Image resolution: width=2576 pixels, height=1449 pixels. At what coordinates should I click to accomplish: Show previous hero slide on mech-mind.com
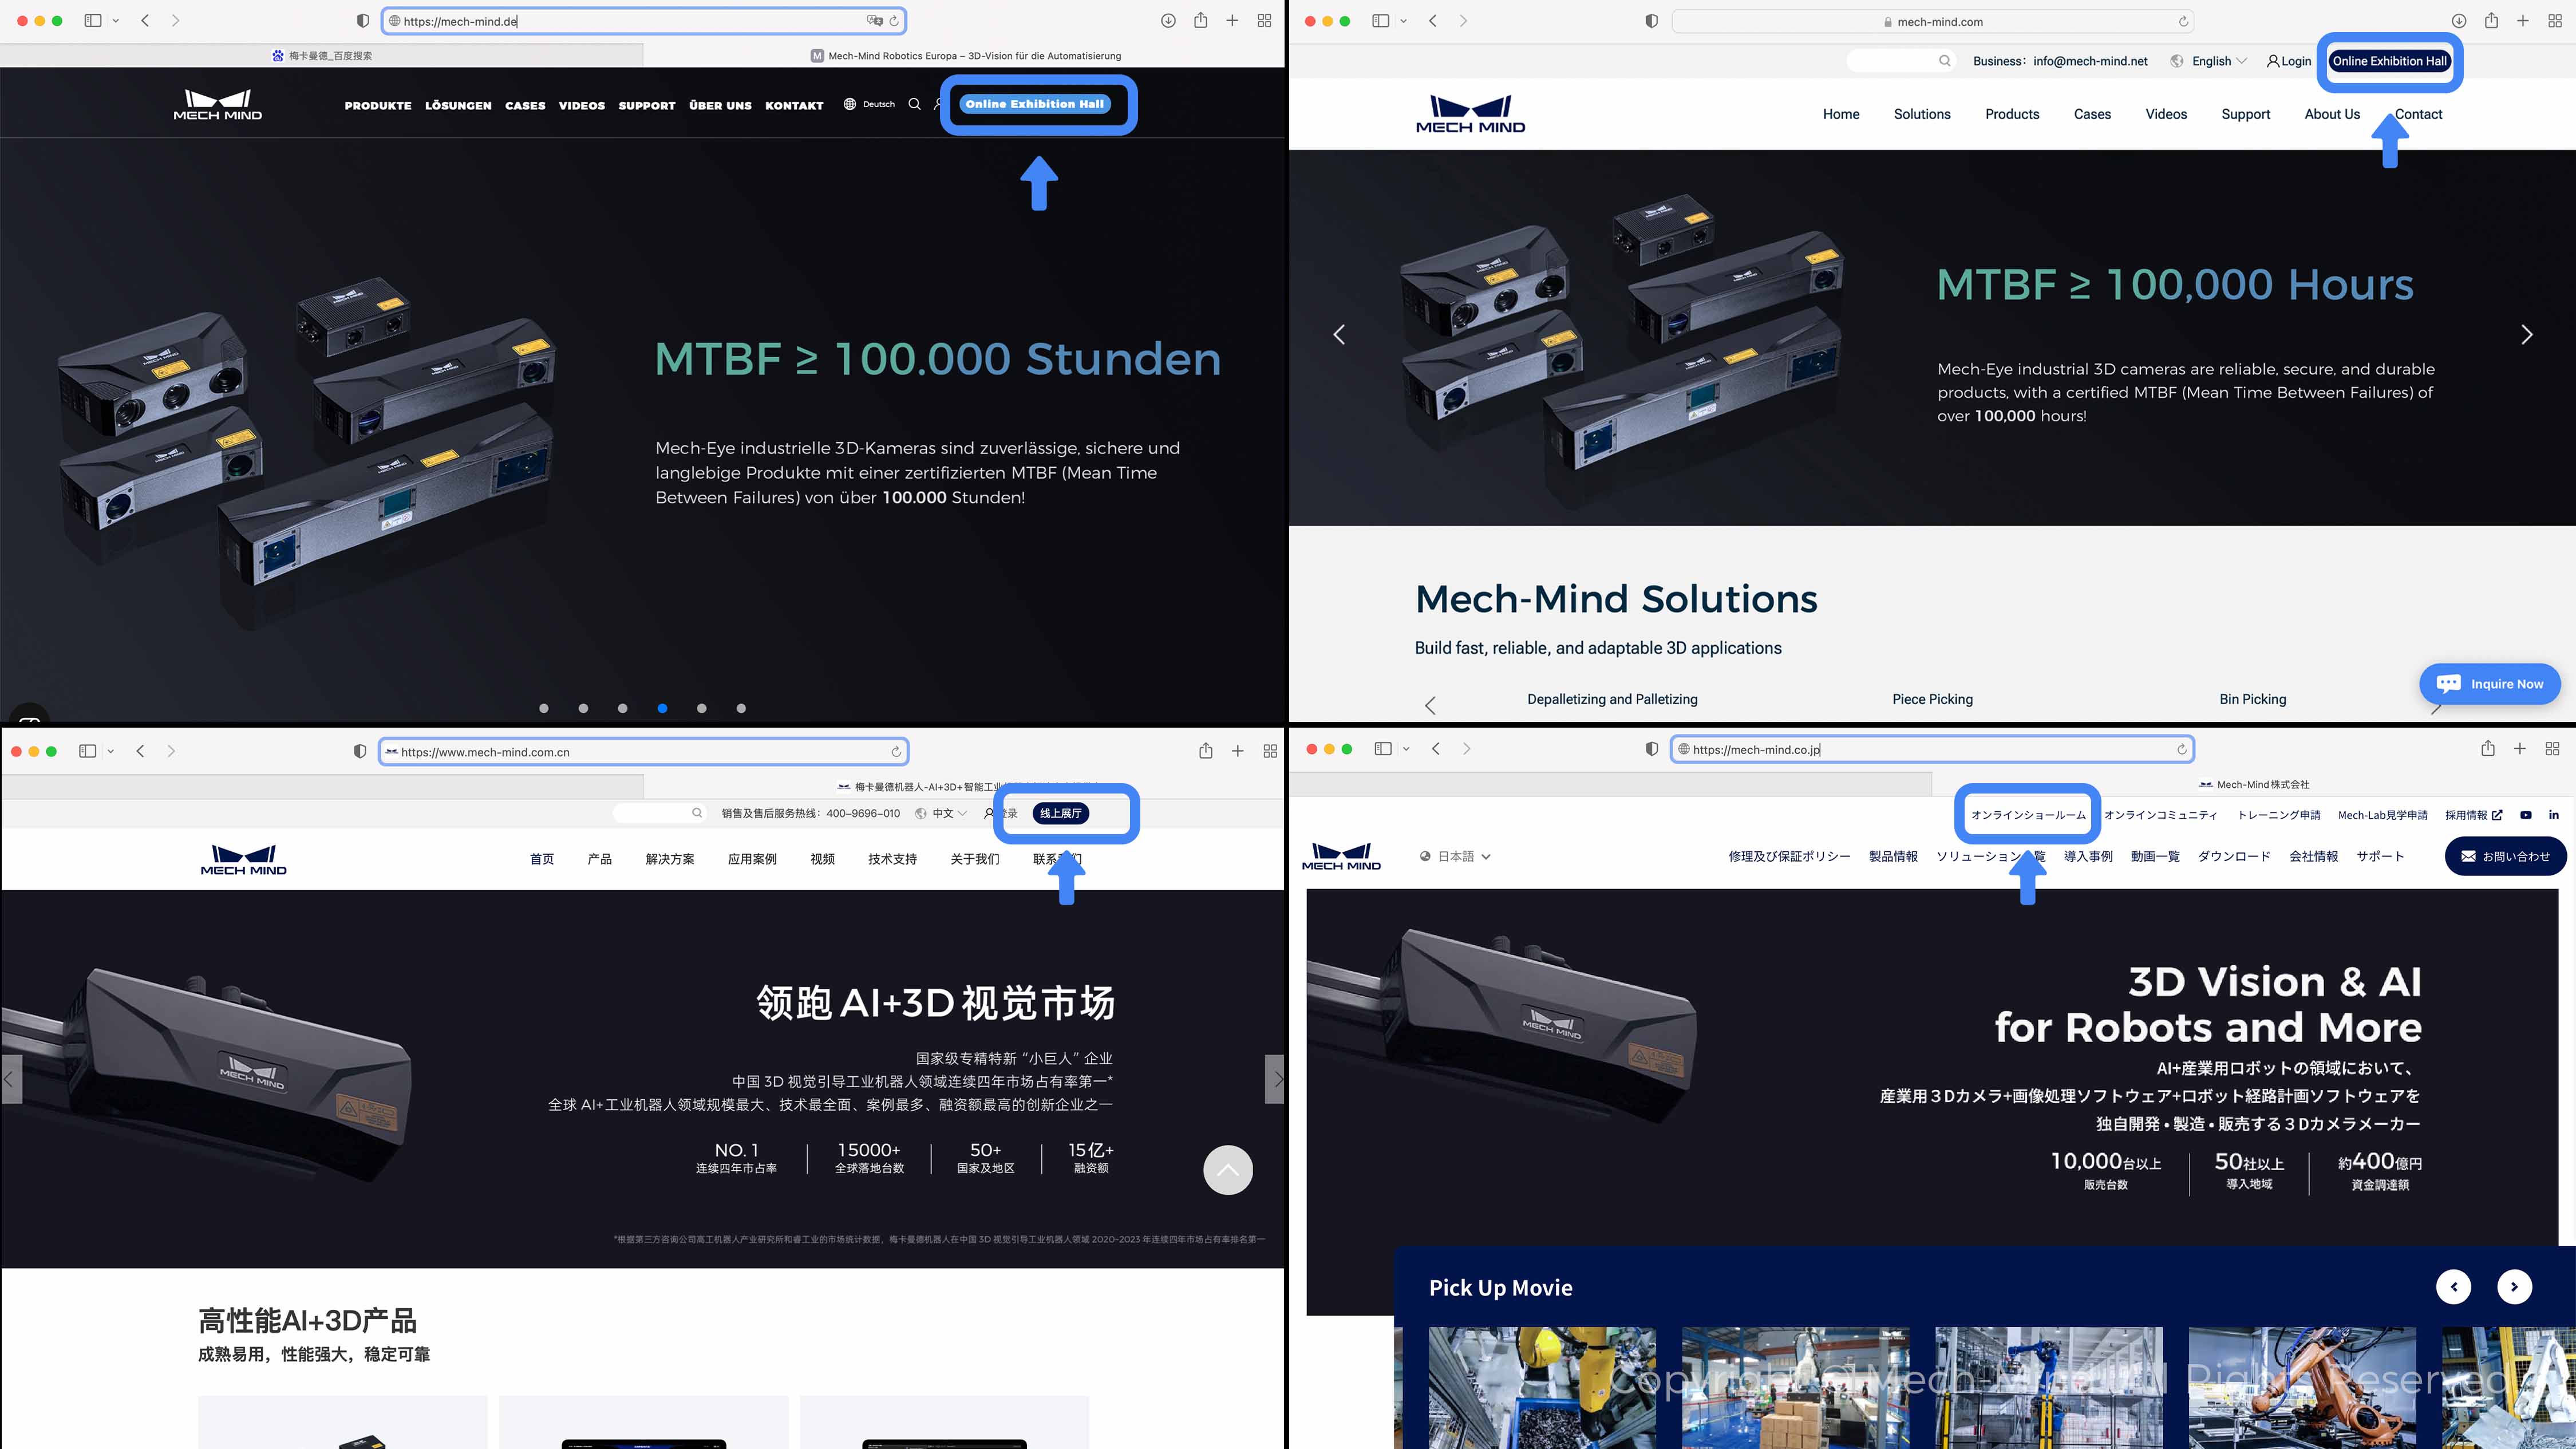1339,335
